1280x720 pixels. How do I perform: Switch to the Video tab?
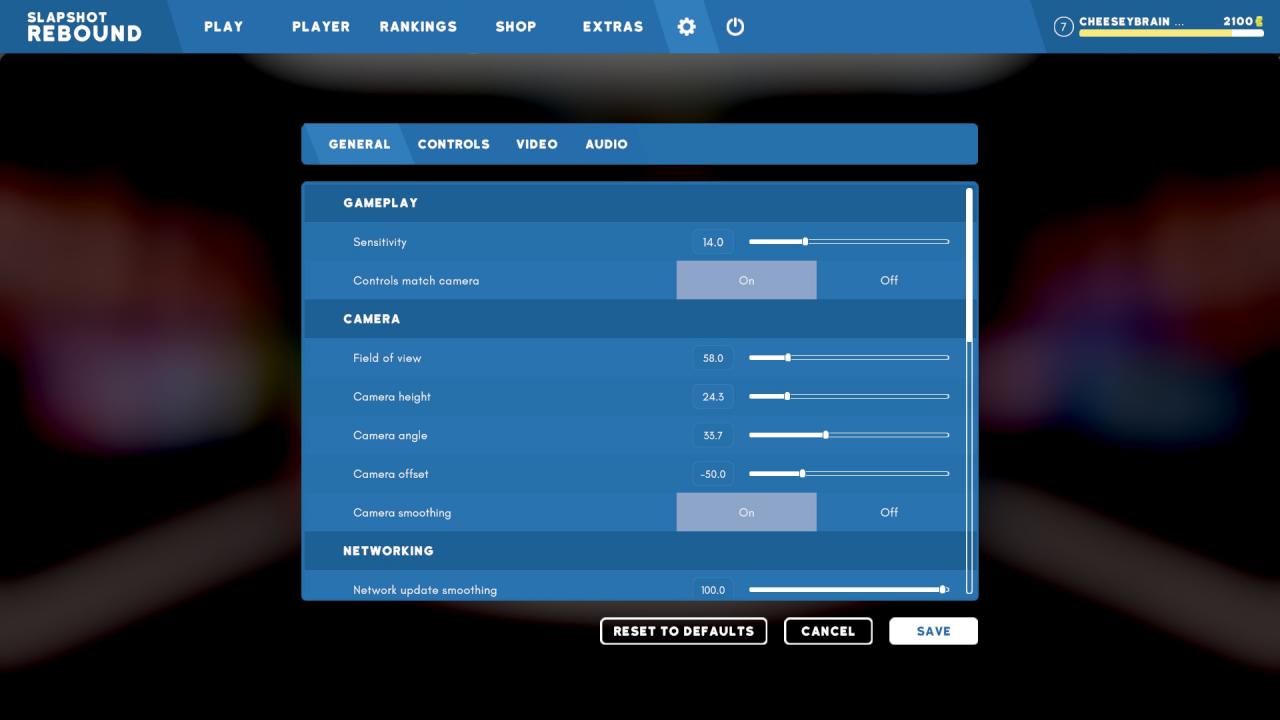[x=537, y=144]
